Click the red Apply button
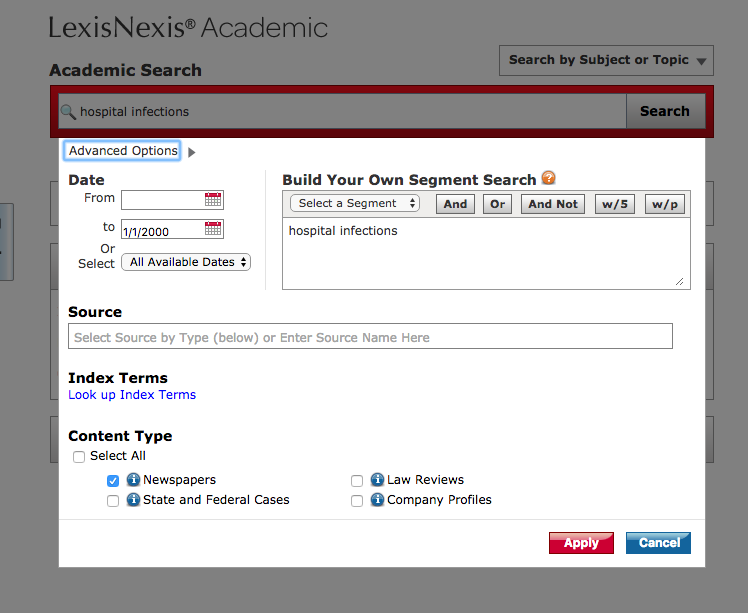This screenshot has width=748, height=613. coord(581,543)
